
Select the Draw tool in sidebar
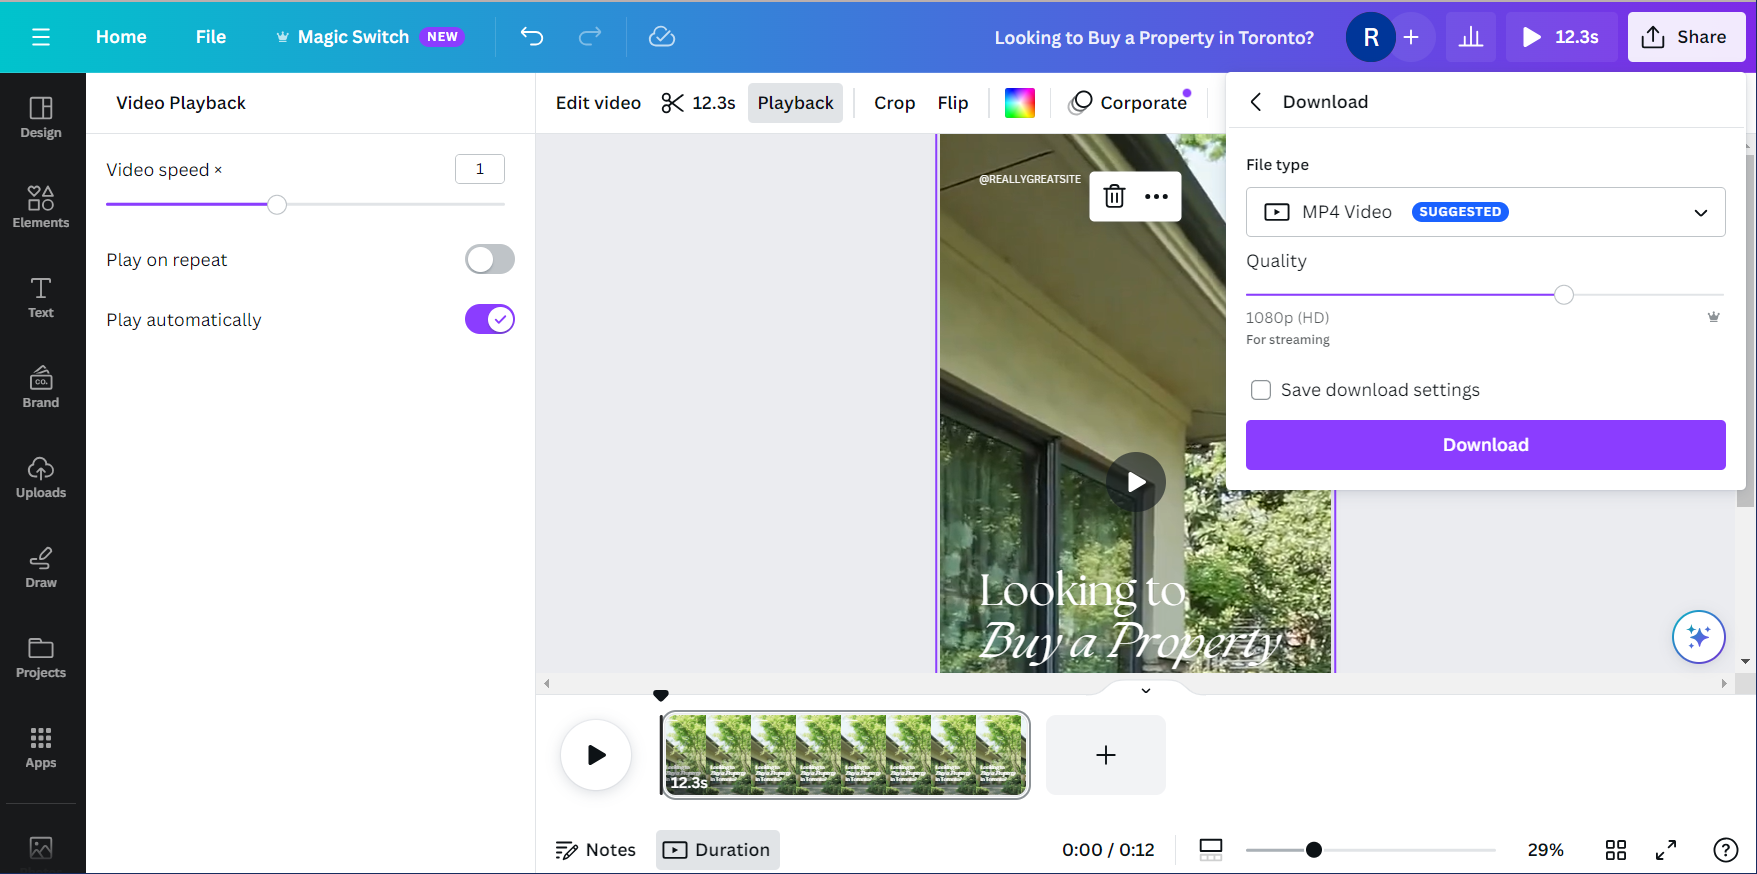pyautogui.click(x=41, y=567)
